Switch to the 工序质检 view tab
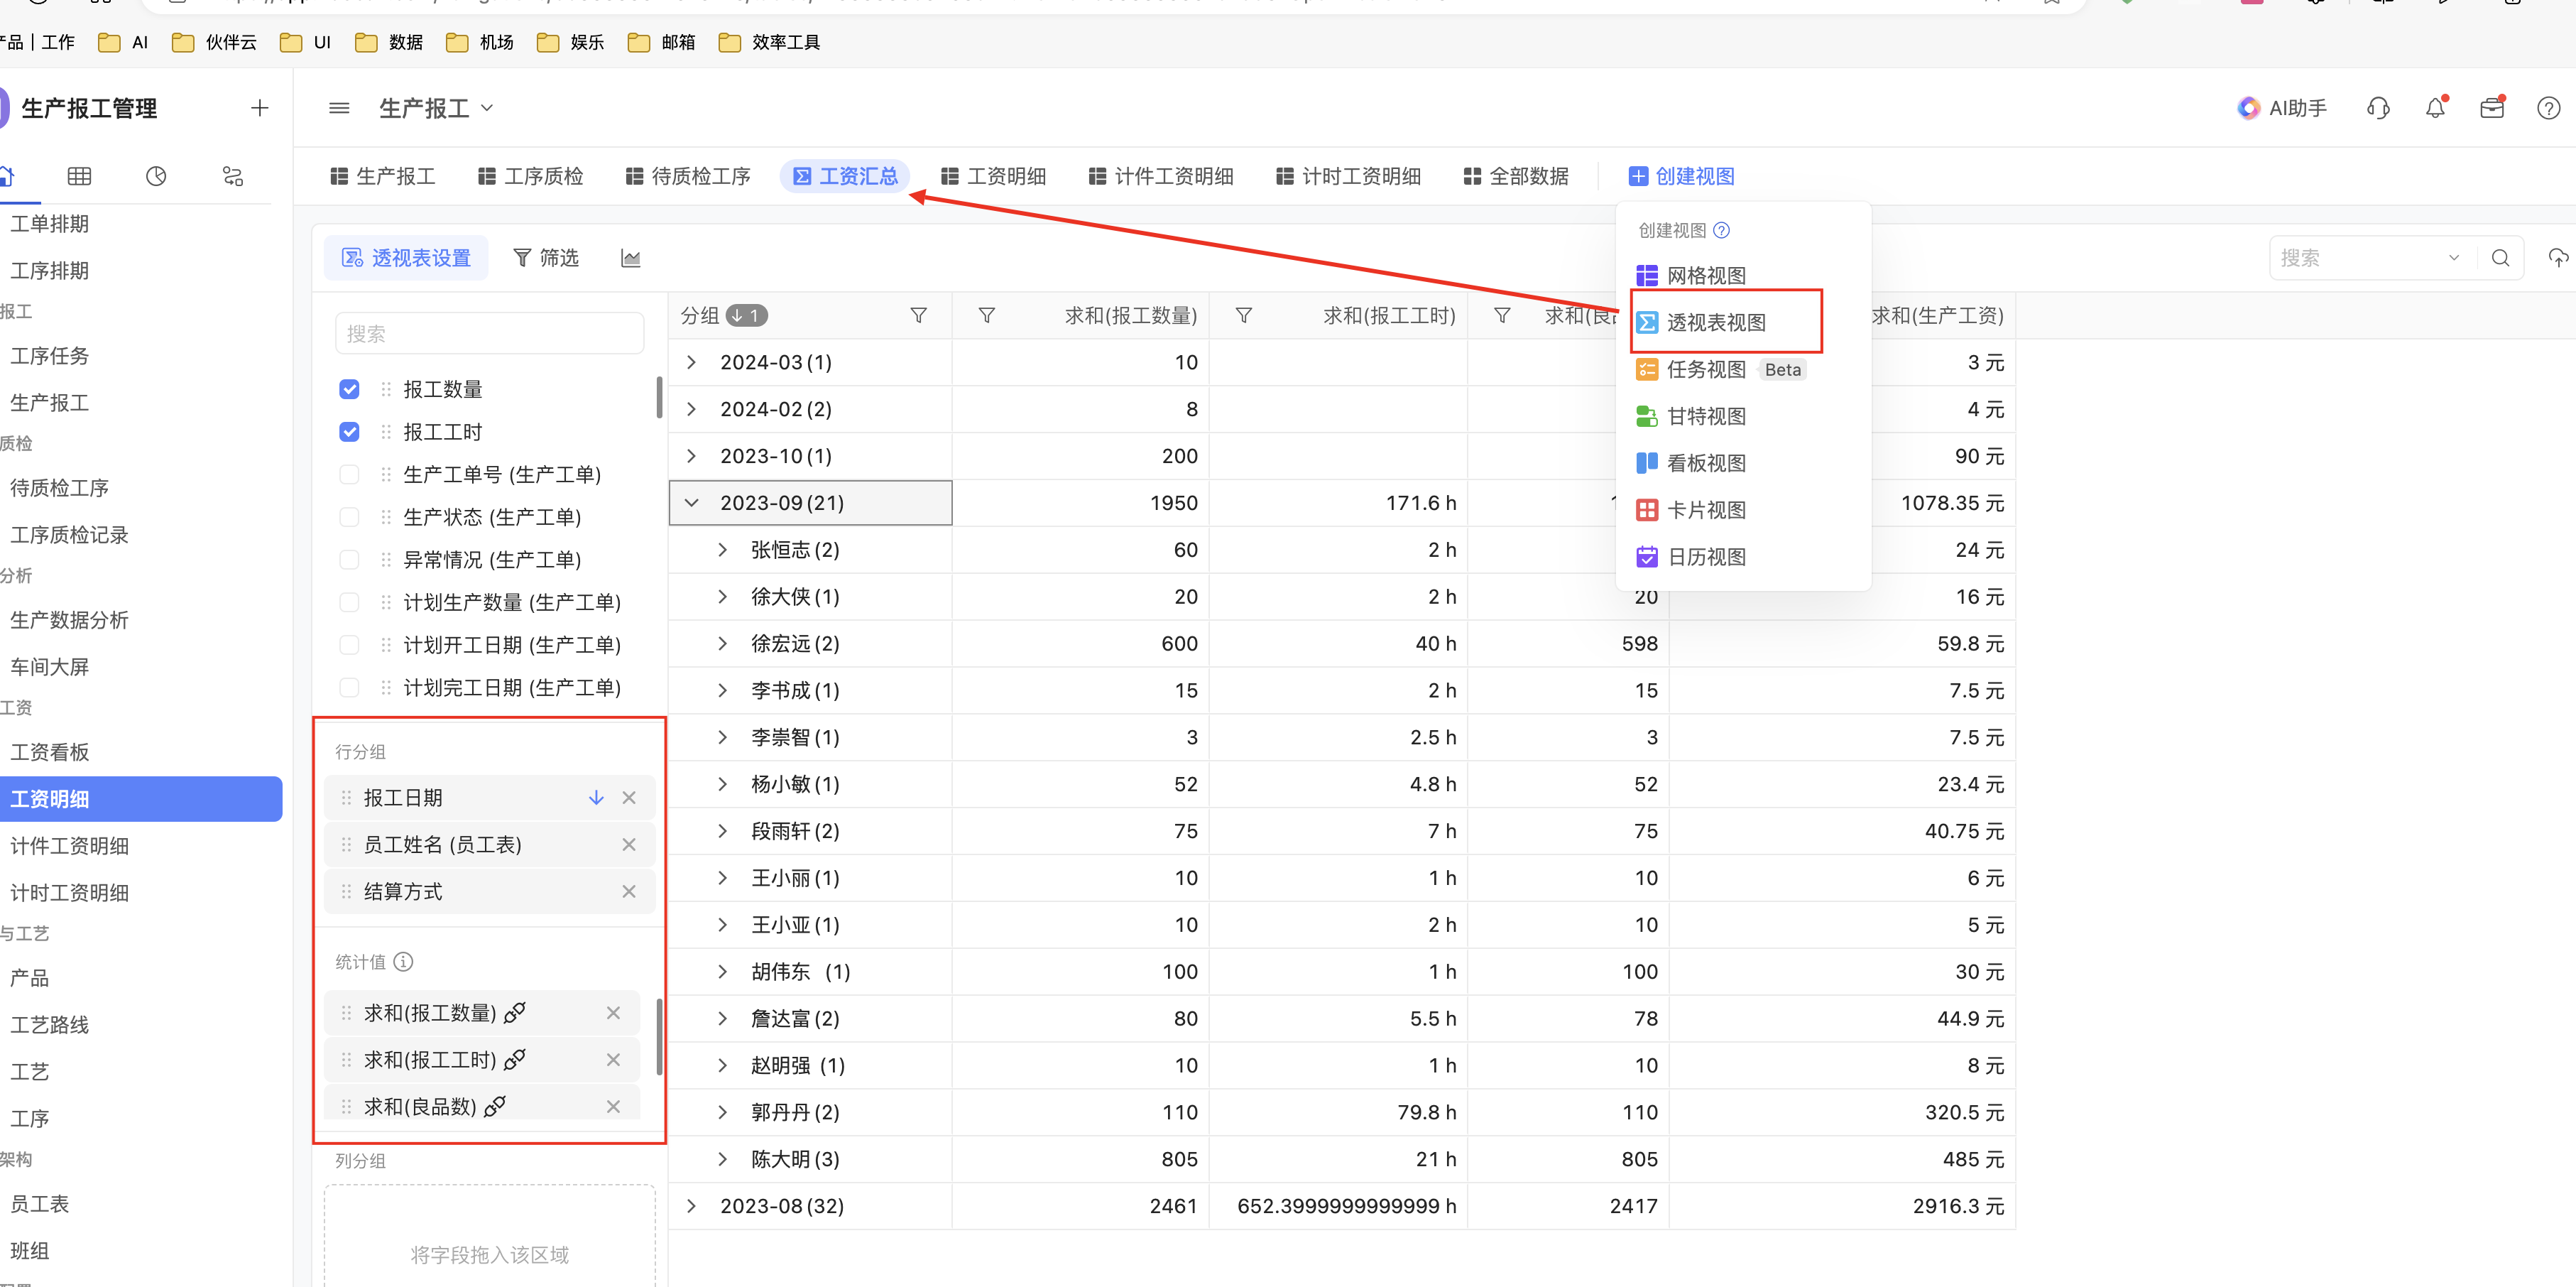This screenshot has width=2576, height=1287. tap(531, 177)
